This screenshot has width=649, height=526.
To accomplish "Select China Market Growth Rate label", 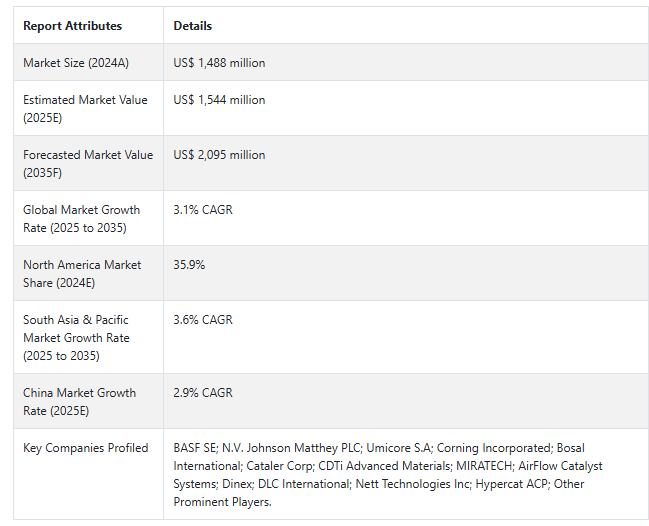I will click(x=79, y=401).
